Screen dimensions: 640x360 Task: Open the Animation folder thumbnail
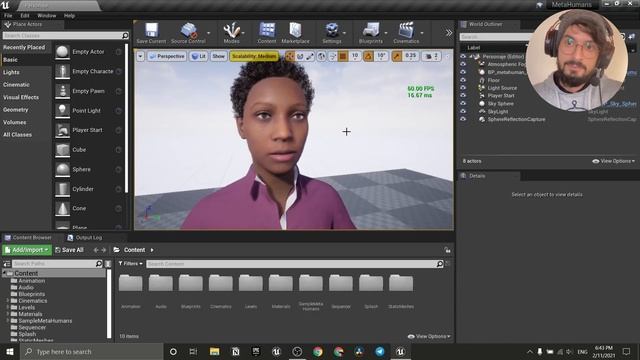tap(131, 283)
